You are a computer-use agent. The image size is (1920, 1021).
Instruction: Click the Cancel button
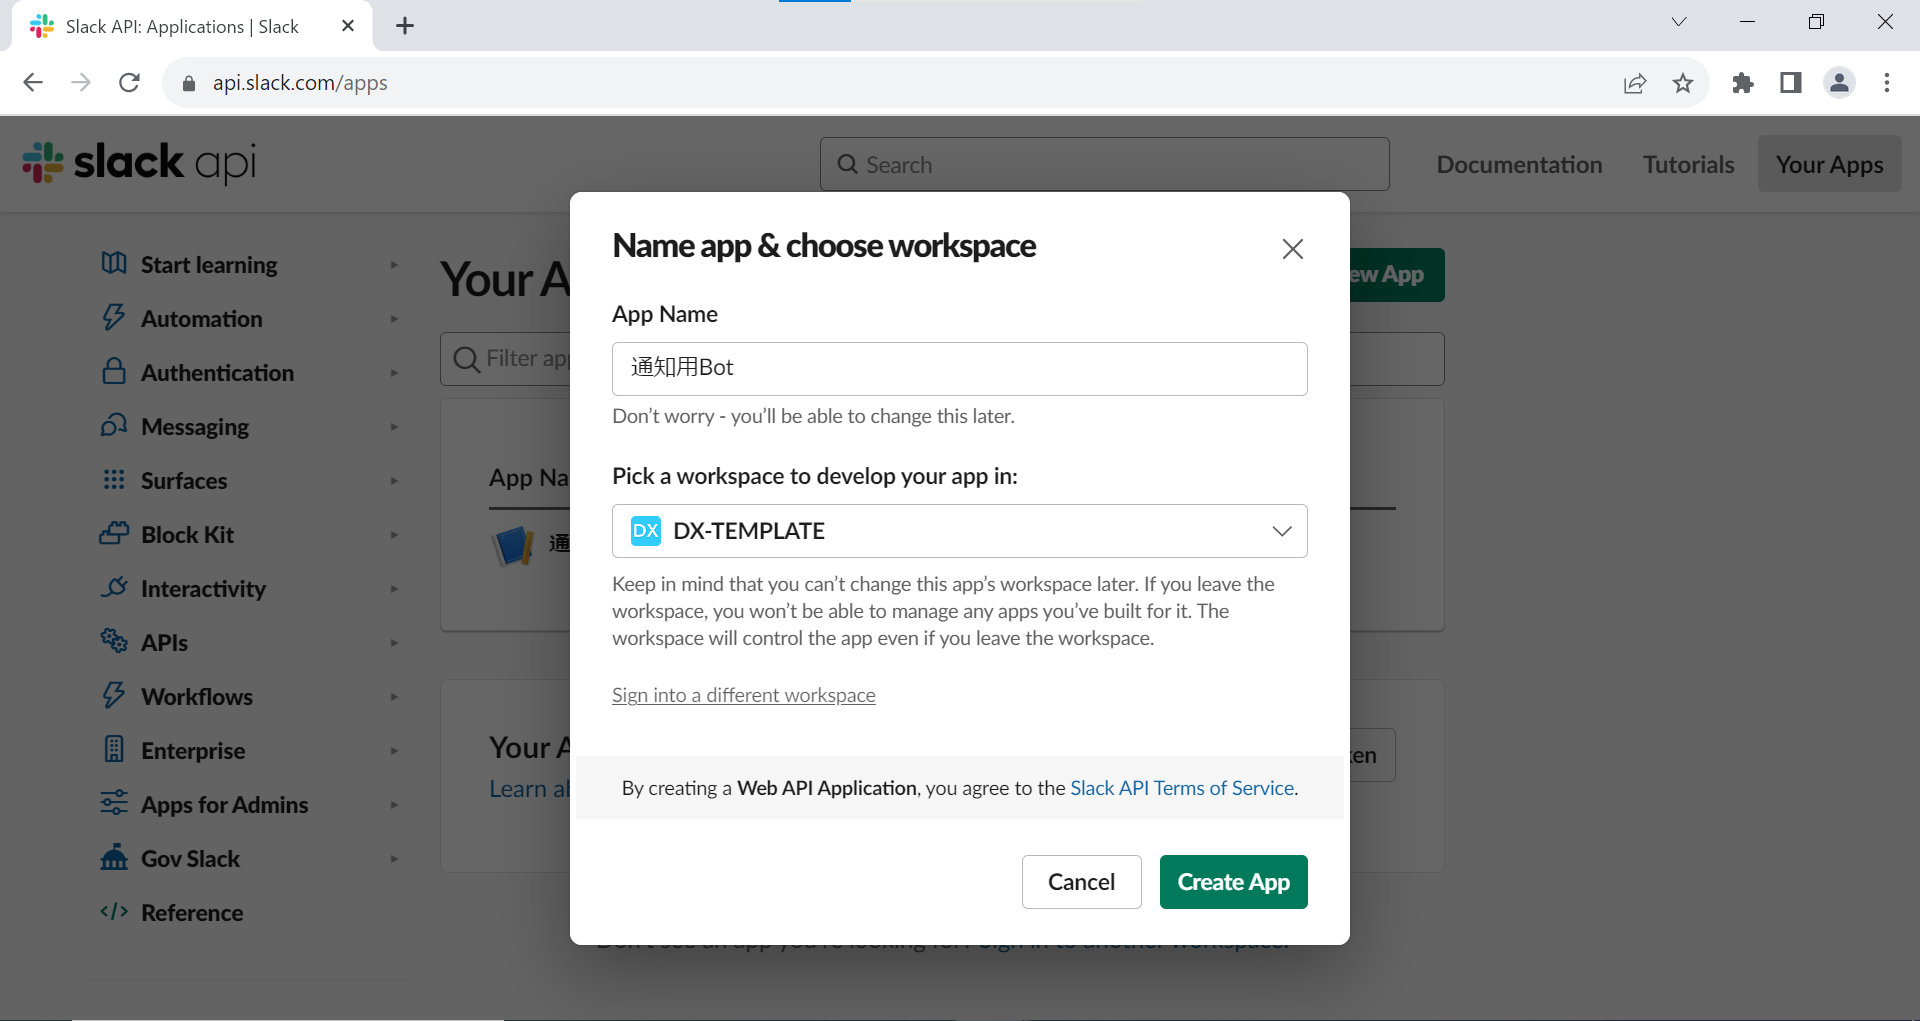1081,882
